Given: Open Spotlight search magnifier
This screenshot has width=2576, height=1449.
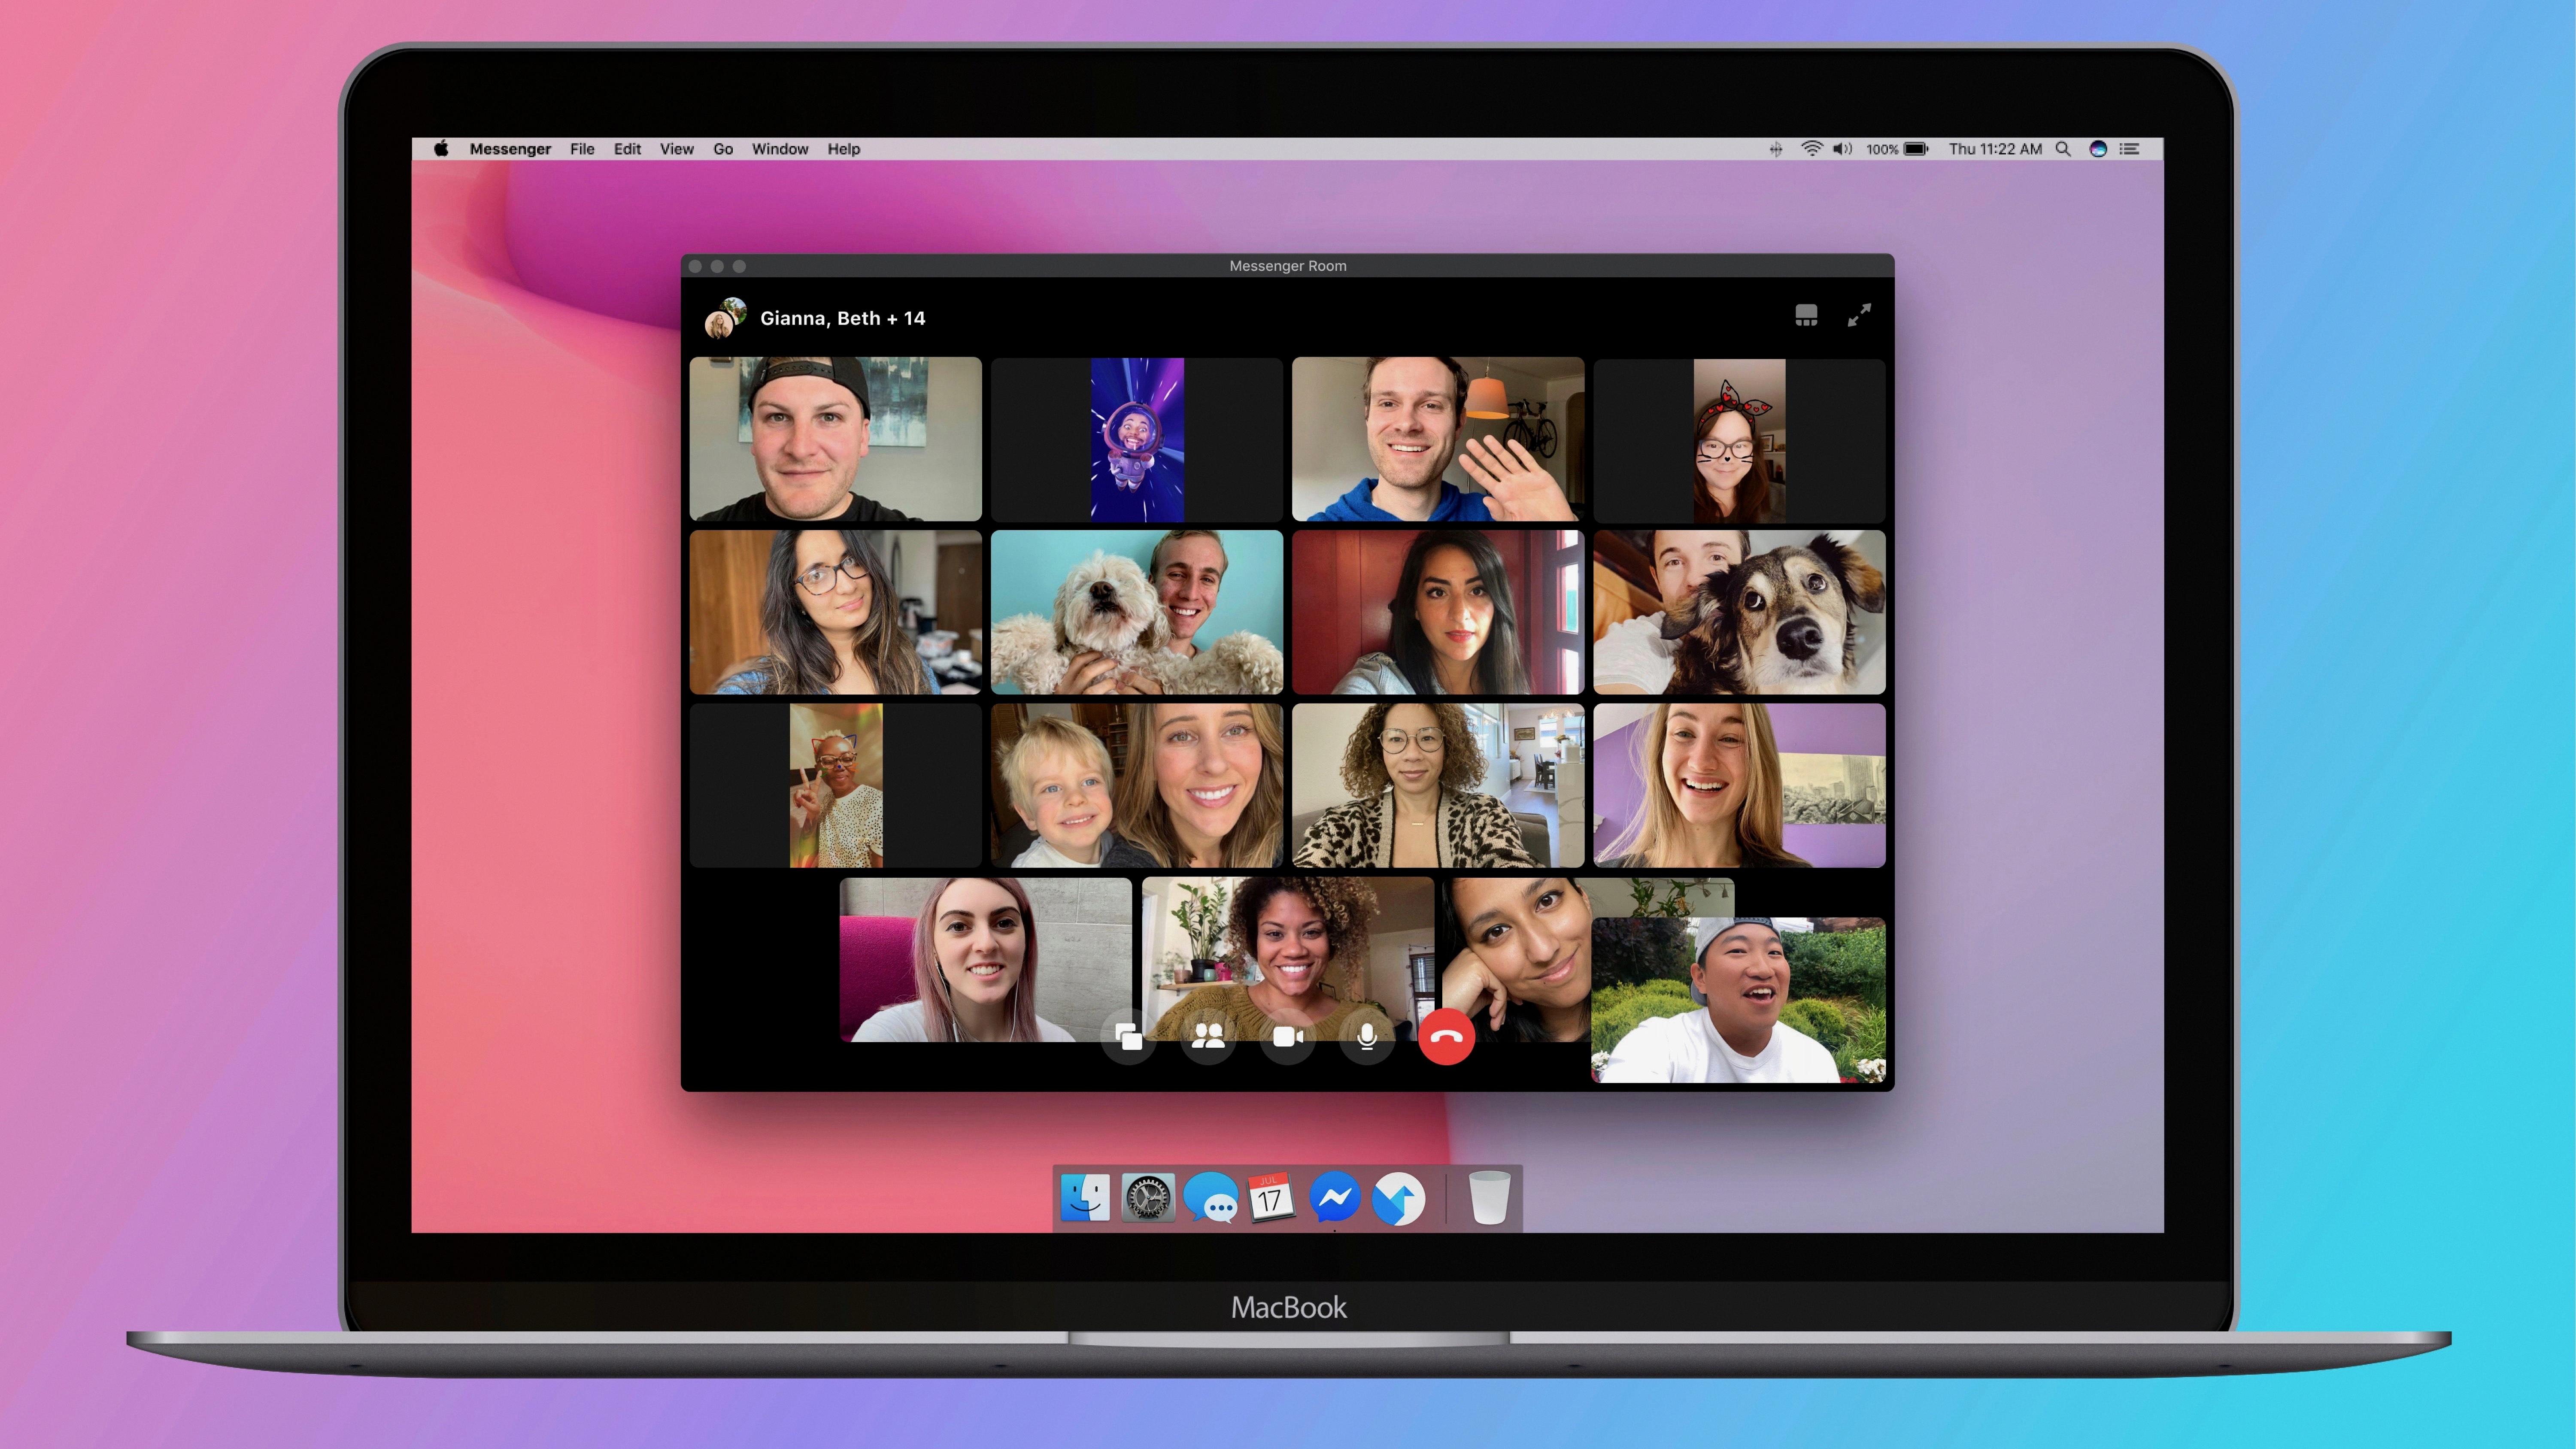Looking at the screenshot, I should 2063,149.
